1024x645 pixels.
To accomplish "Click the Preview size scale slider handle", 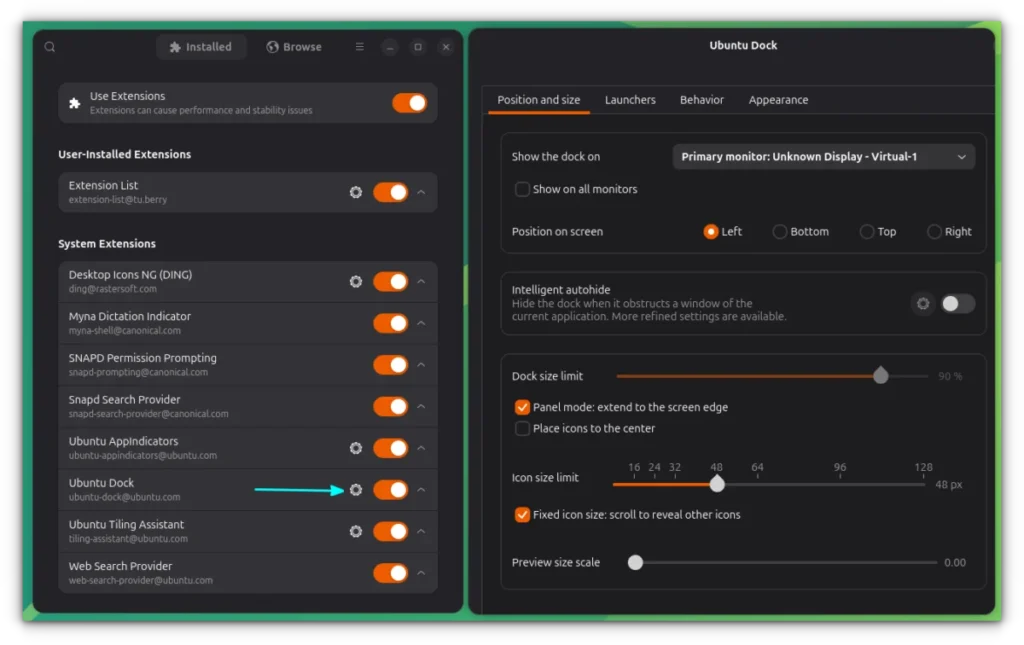I will 635,562.
